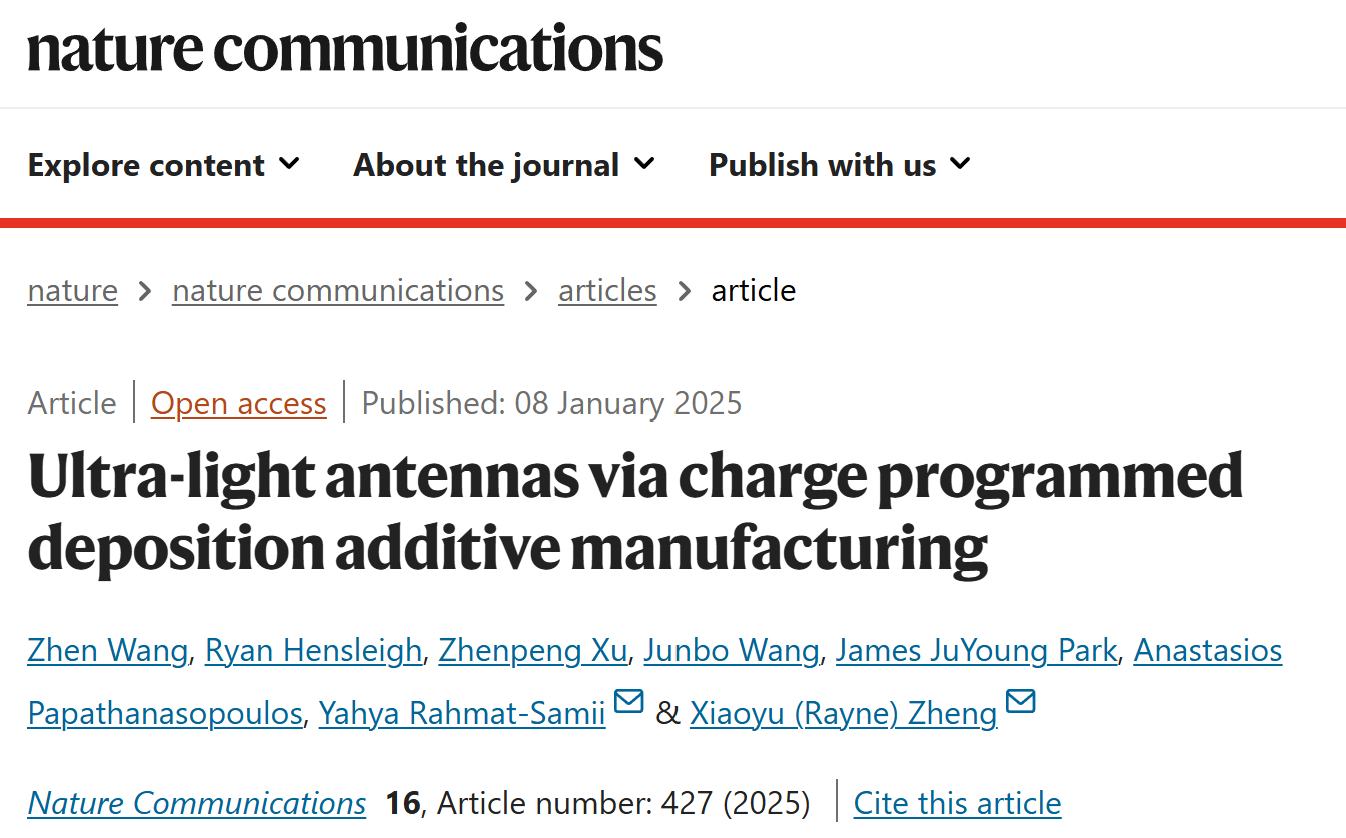Click the italic Nature Communications journal link
The image size is (1346, 838).
point(197,803)
